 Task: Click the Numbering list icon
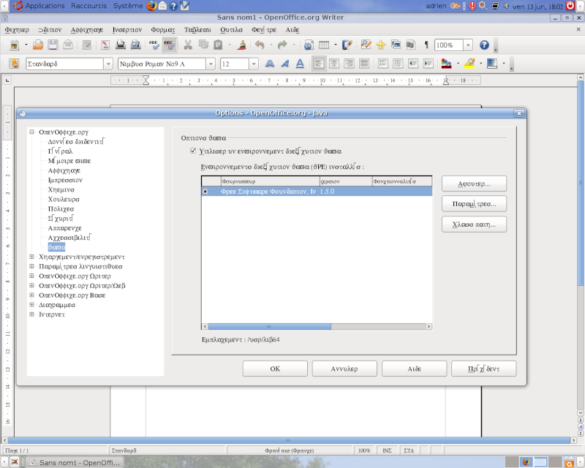[x=382, y=64]
